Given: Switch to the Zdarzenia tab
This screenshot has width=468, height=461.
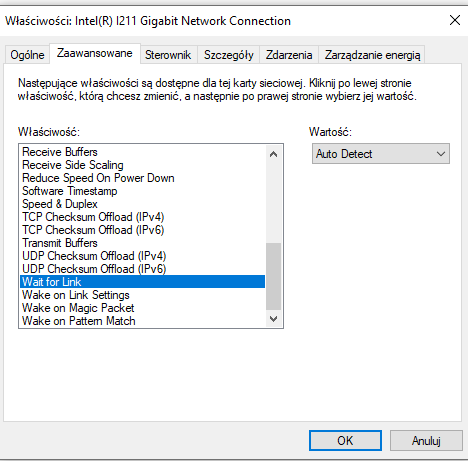Looking at the screenshot, I should tap(289, 55).
